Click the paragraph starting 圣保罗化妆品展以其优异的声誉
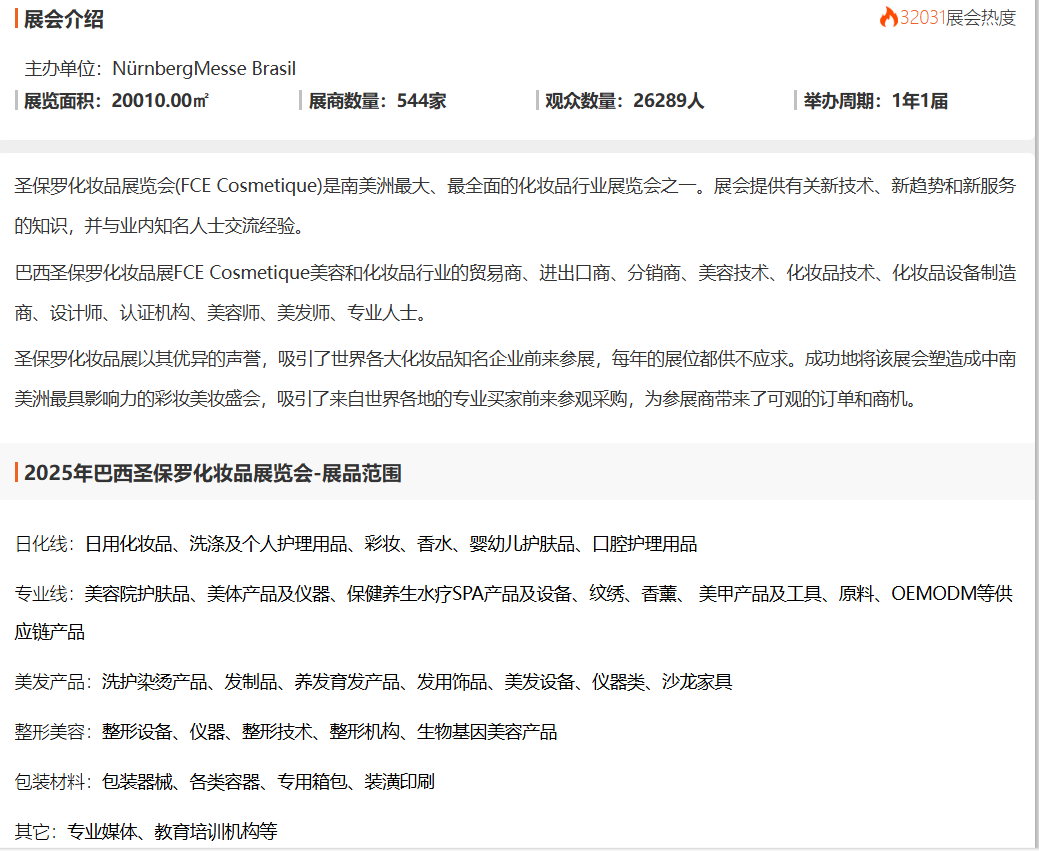Image resolution: width=1039 pixels, height=851 pixels. [x=516, y=378]
